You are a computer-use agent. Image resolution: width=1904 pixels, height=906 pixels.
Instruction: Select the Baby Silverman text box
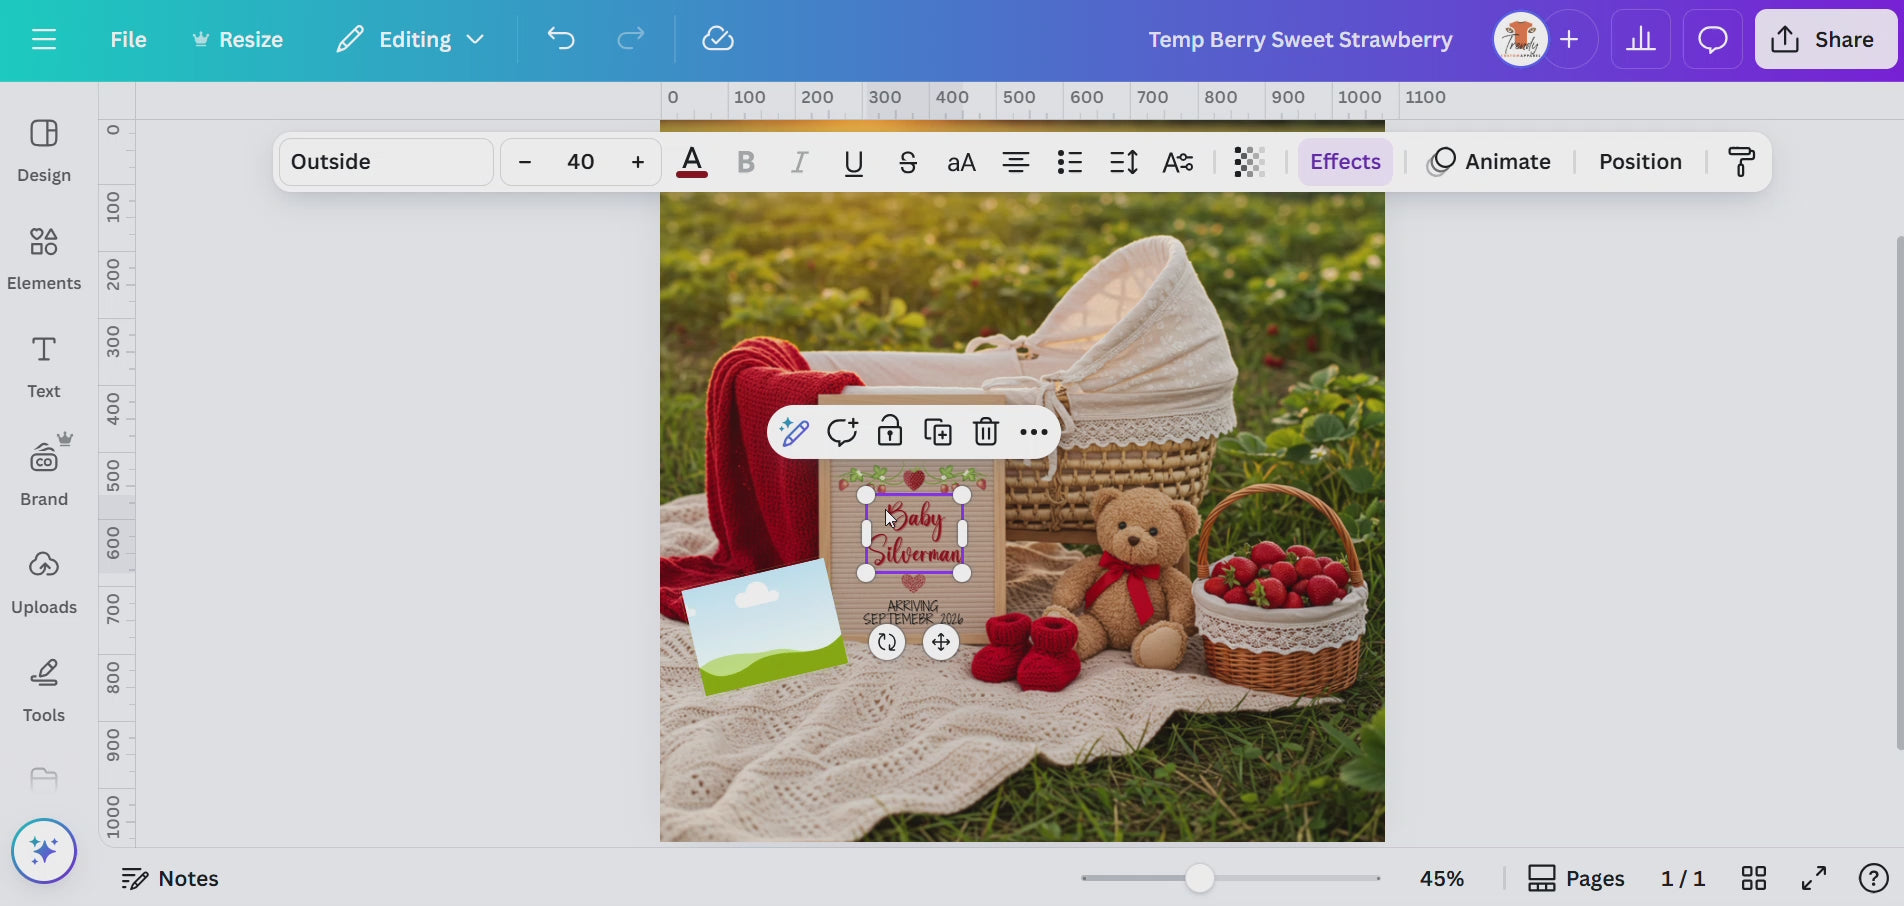tap(914, 535)
